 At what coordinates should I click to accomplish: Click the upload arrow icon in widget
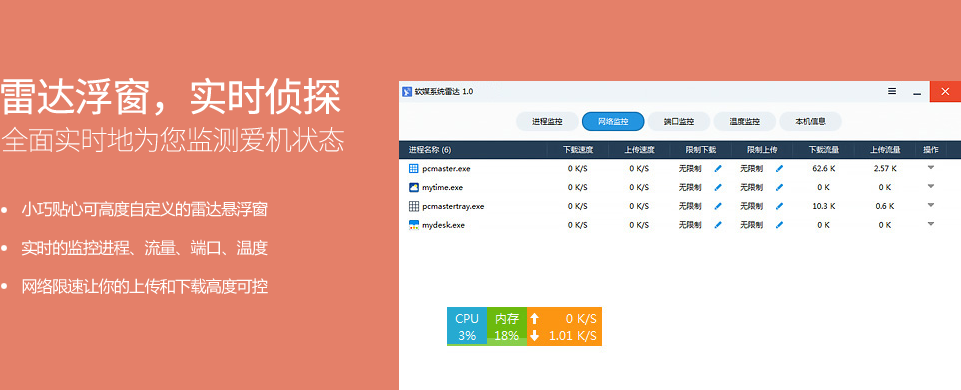534,318
